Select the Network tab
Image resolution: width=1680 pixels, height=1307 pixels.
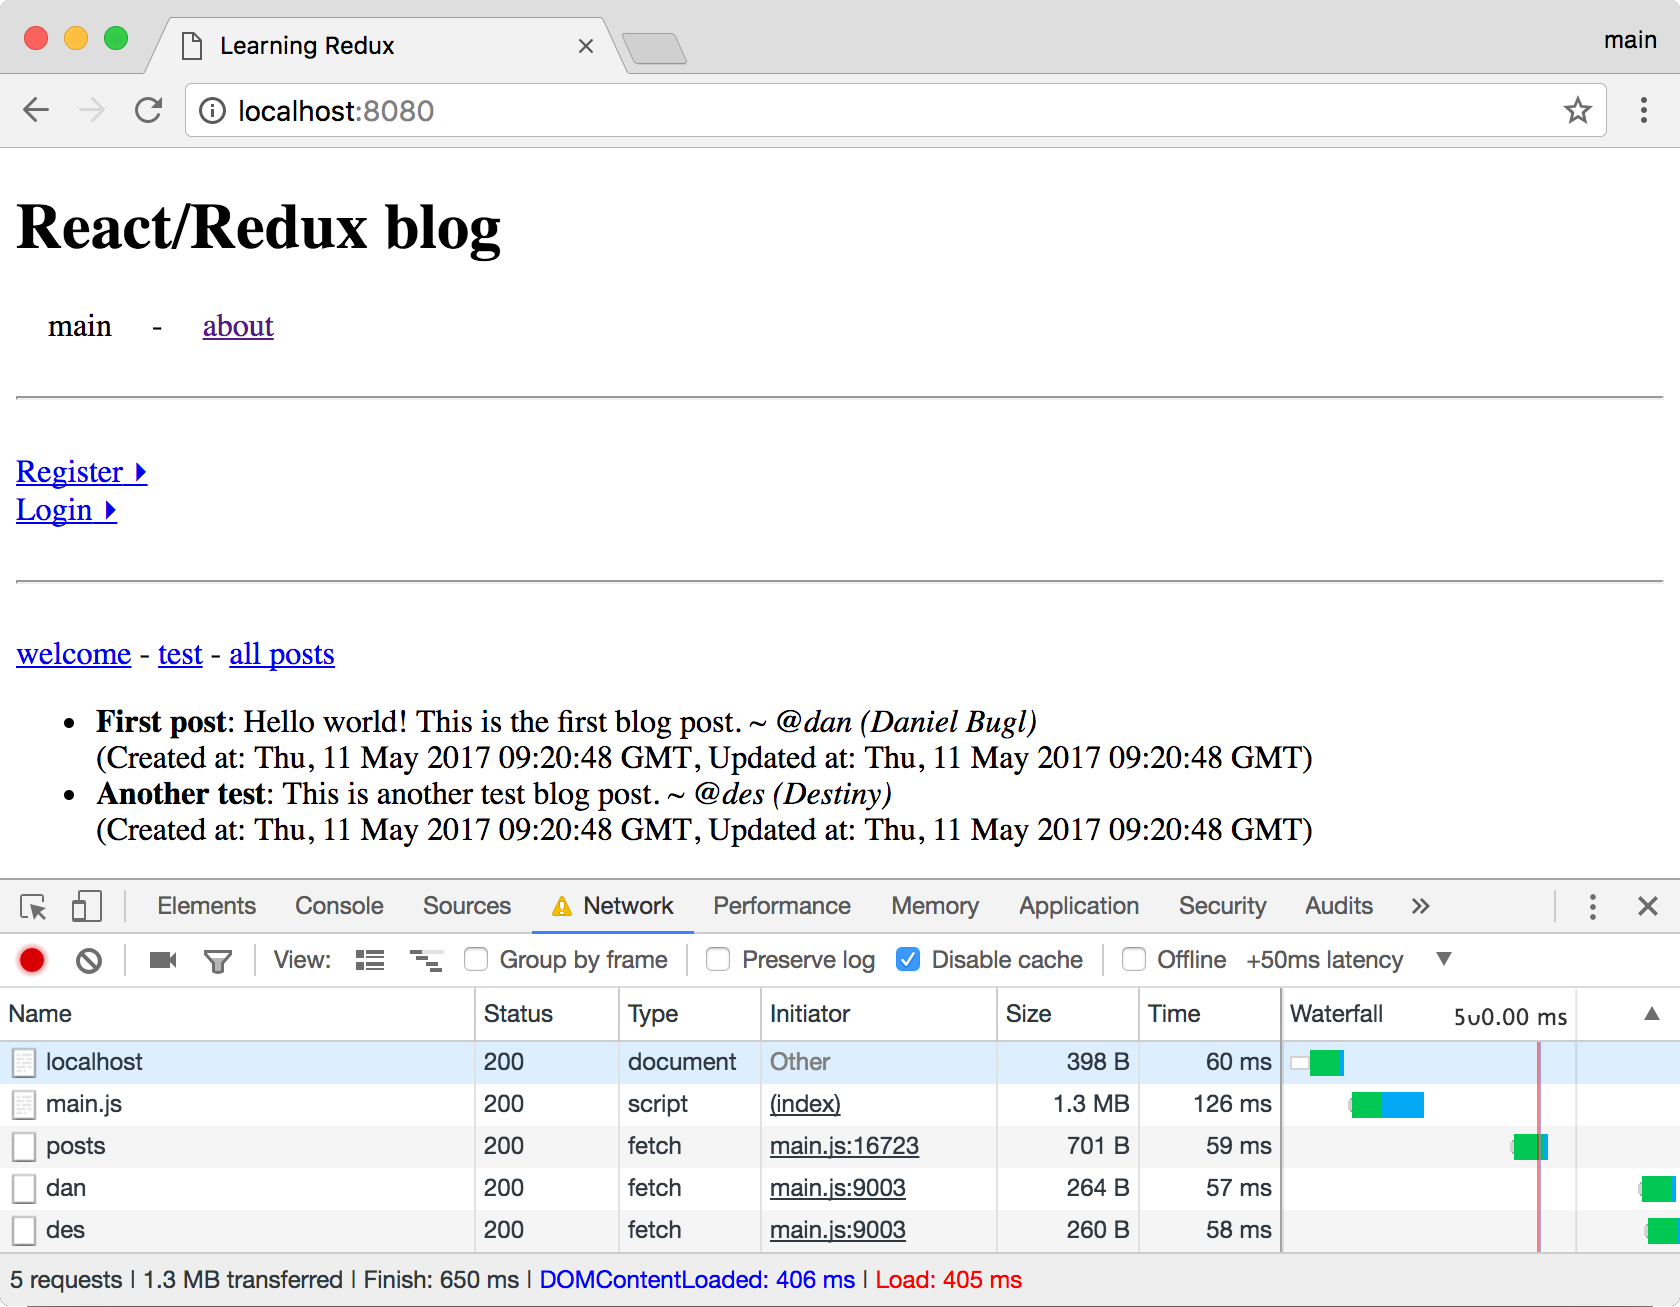click(614, 906)
